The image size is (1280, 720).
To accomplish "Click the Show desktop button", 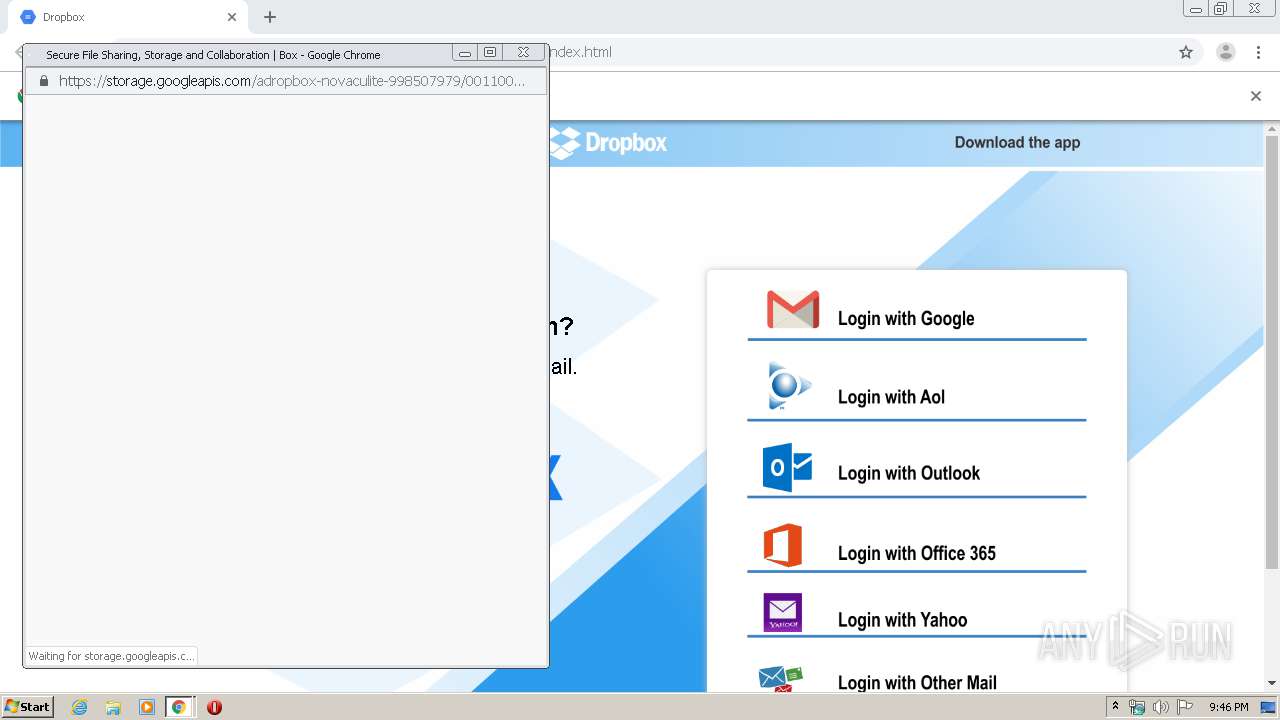I will 1269,707.
